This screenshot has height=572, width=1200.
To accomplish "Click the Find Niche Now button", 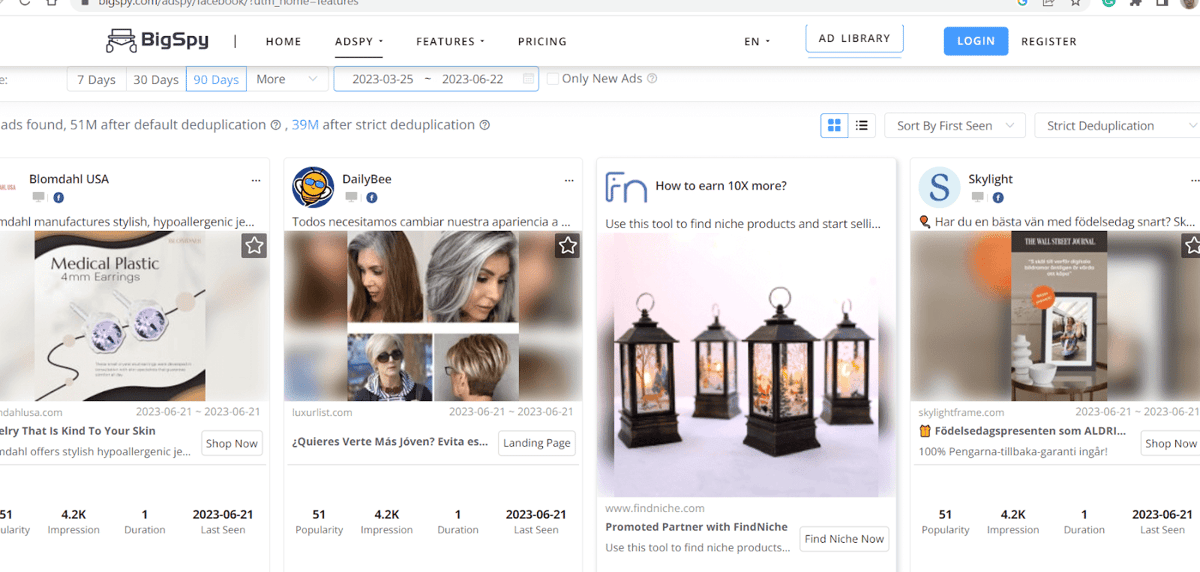I will click(844, 539).
